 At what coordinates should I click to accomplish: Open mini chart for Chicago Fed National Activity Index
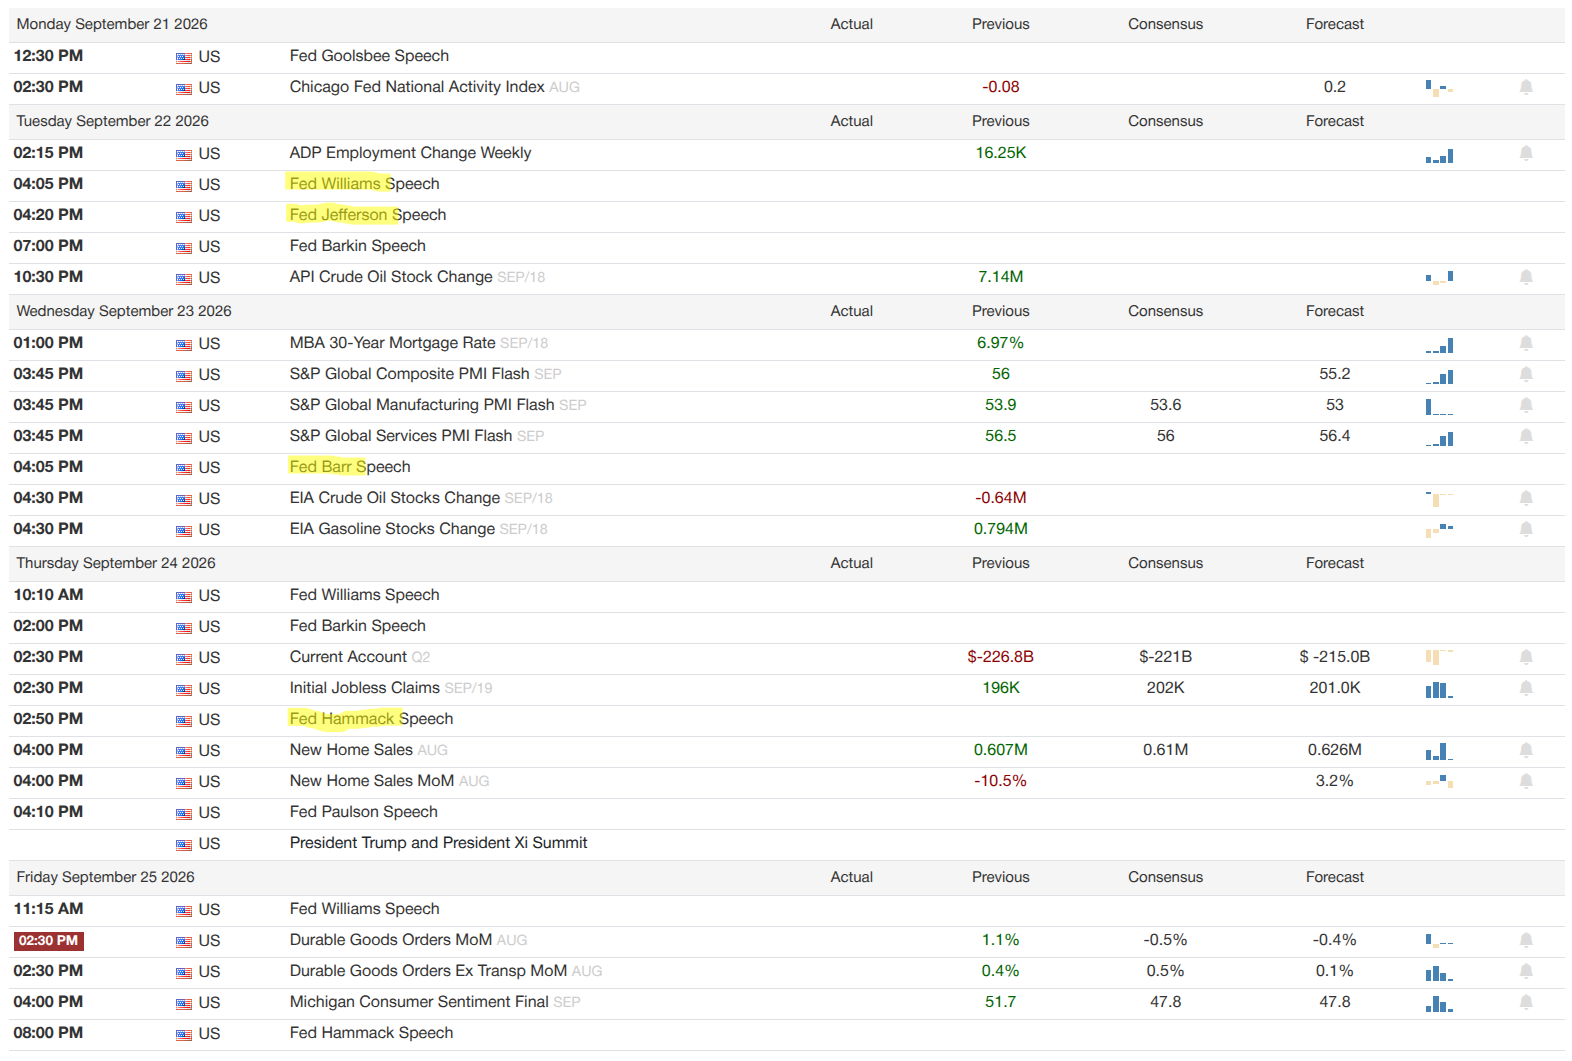pos(1439,88)
